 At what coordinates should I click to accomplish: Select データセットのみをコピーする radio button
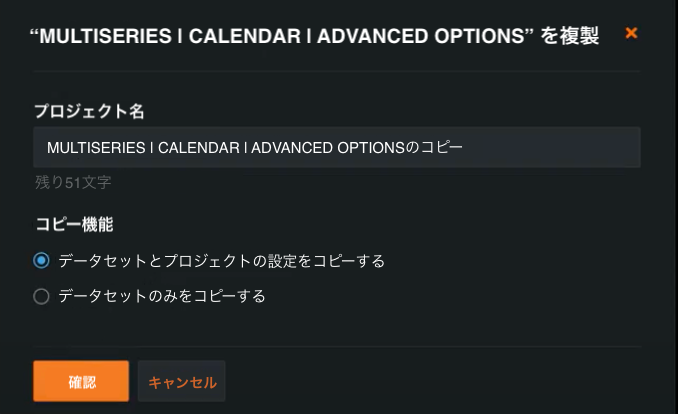pyautogui.click(x=41, y=296)
